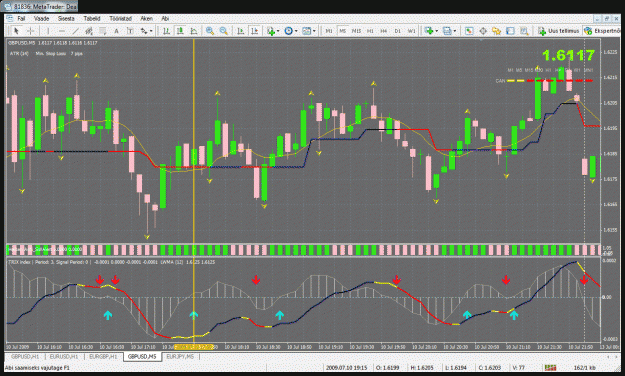Expand the profiles dropdown arrow
This screenshot has height=376, width=625.
coord(455,31)
